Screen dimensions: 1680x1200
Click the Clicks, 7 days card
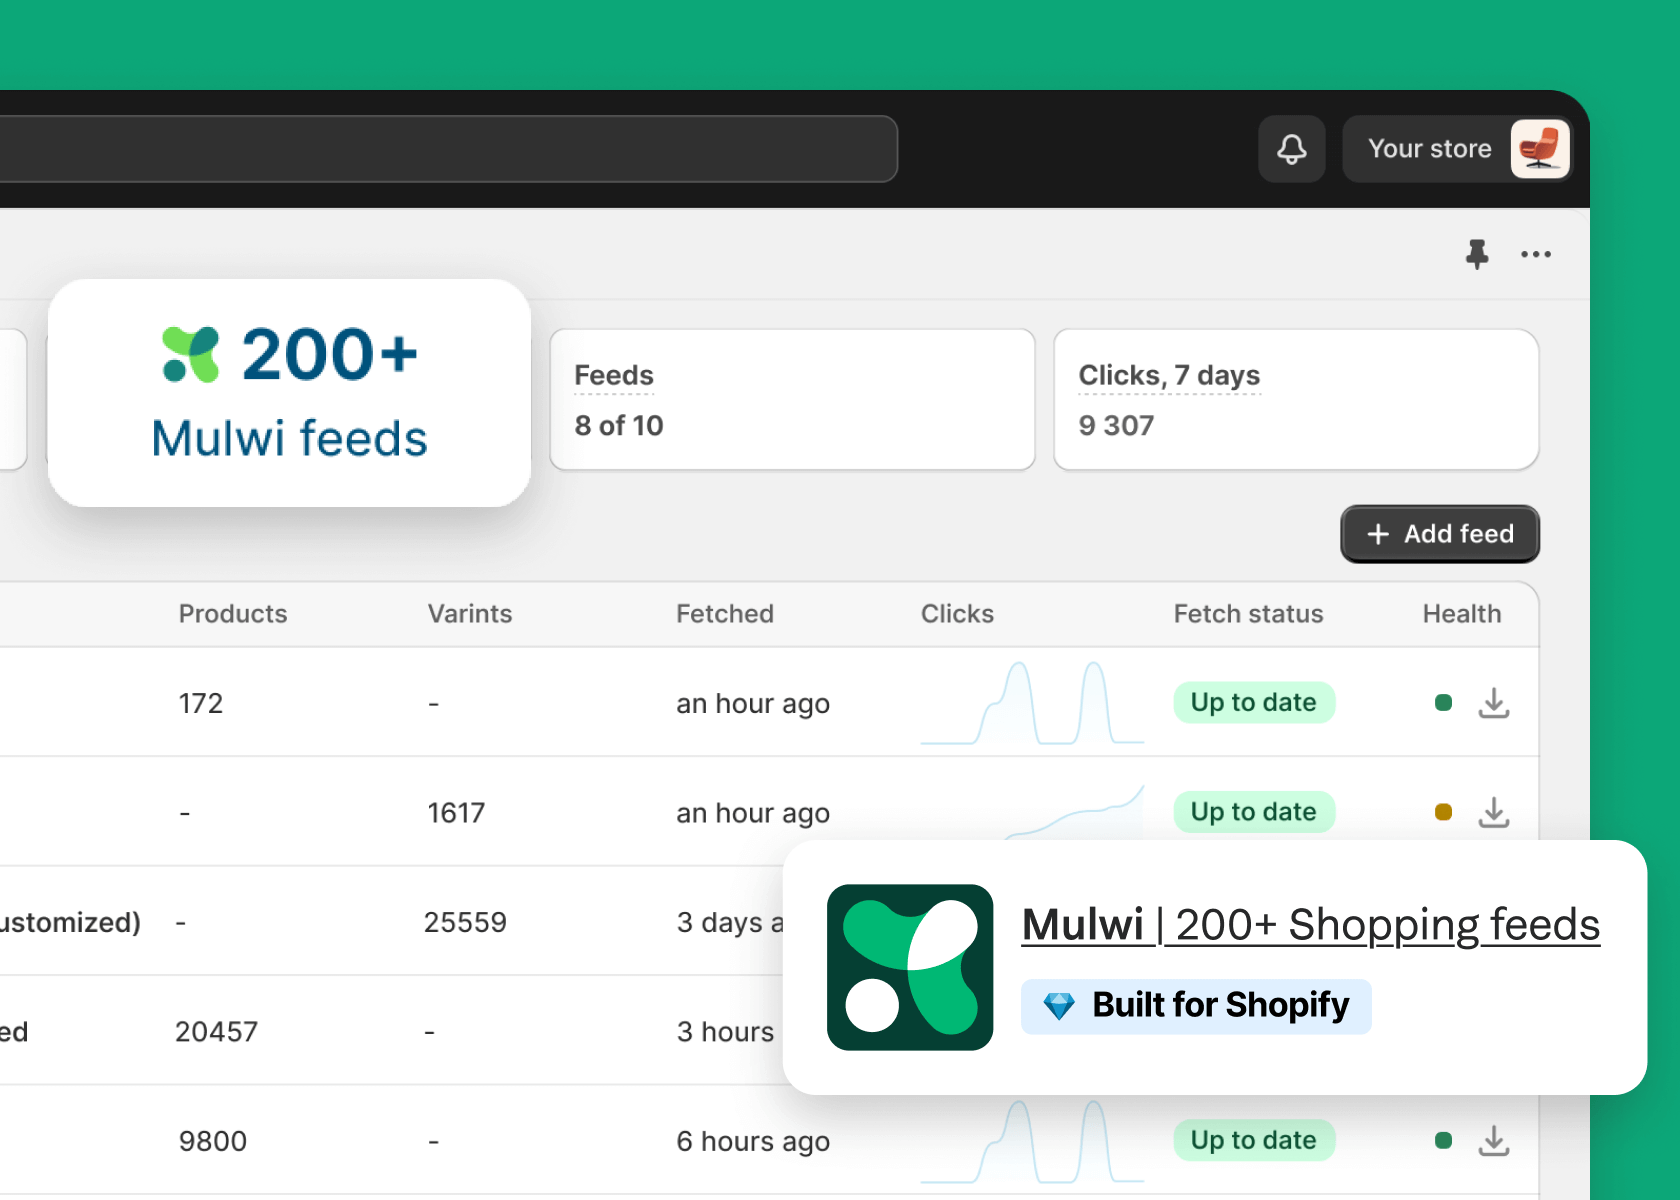[x=1295, y=400]
